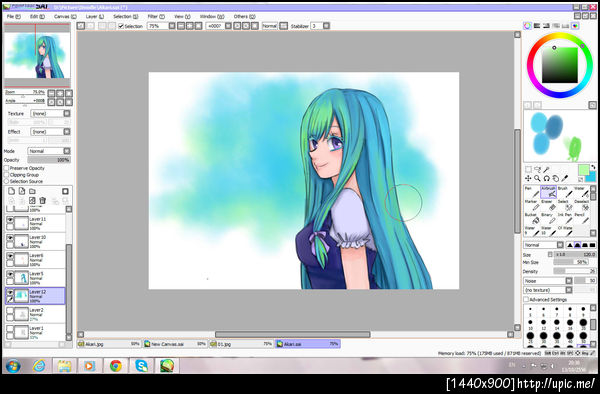Show Layer2 by clicking its visibility box
600x394 pixels.
10,311
